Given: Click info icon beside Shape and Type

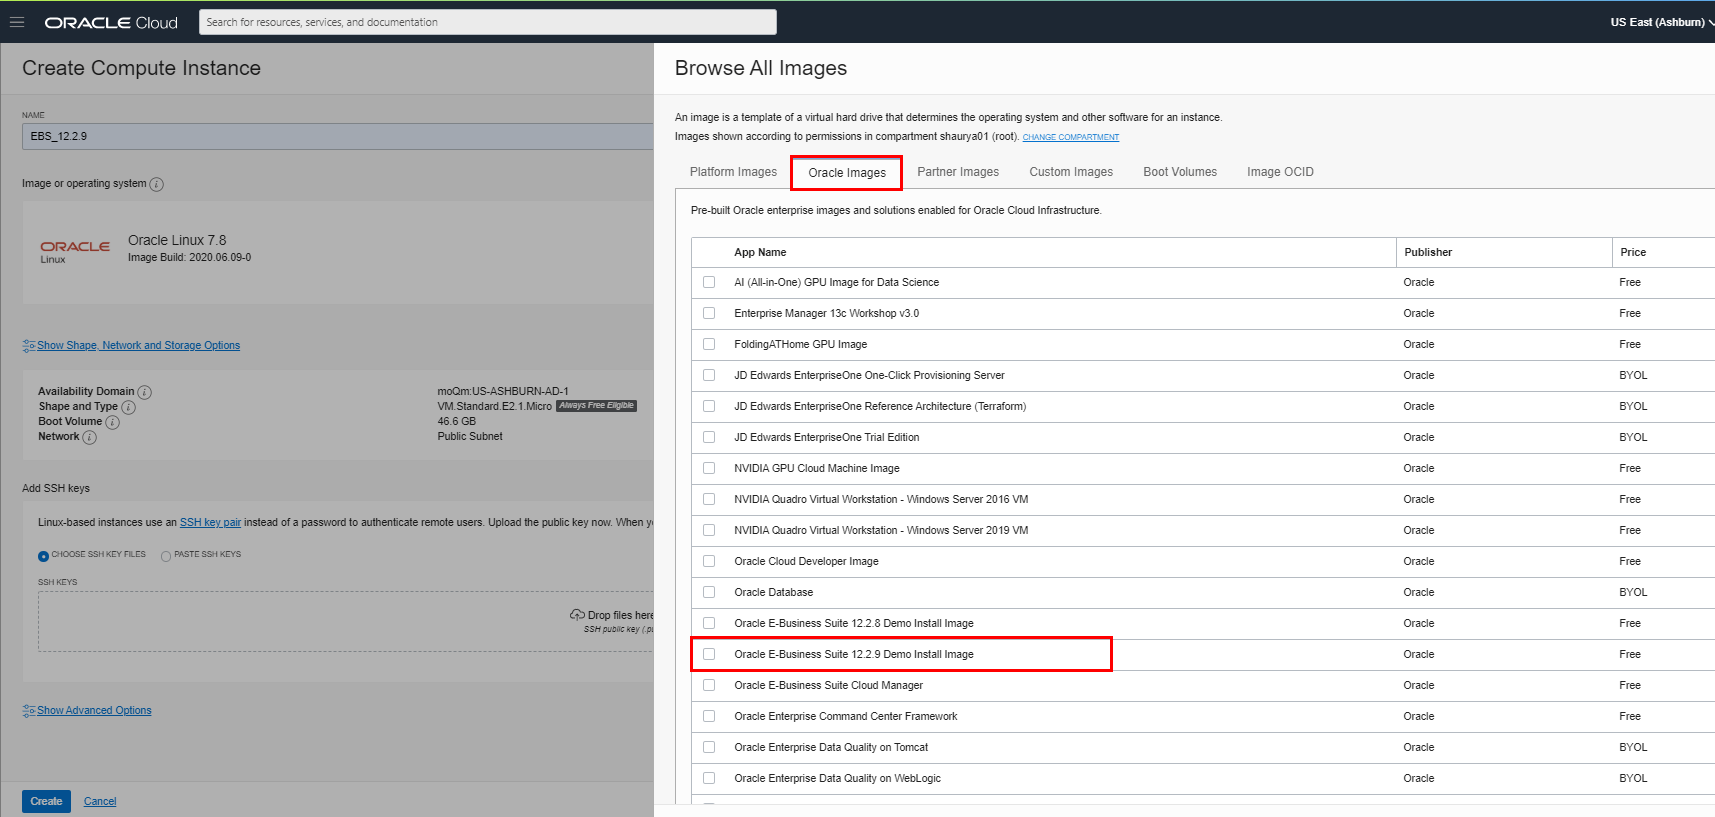Looking at the screenshot, I should pos(128,407).
